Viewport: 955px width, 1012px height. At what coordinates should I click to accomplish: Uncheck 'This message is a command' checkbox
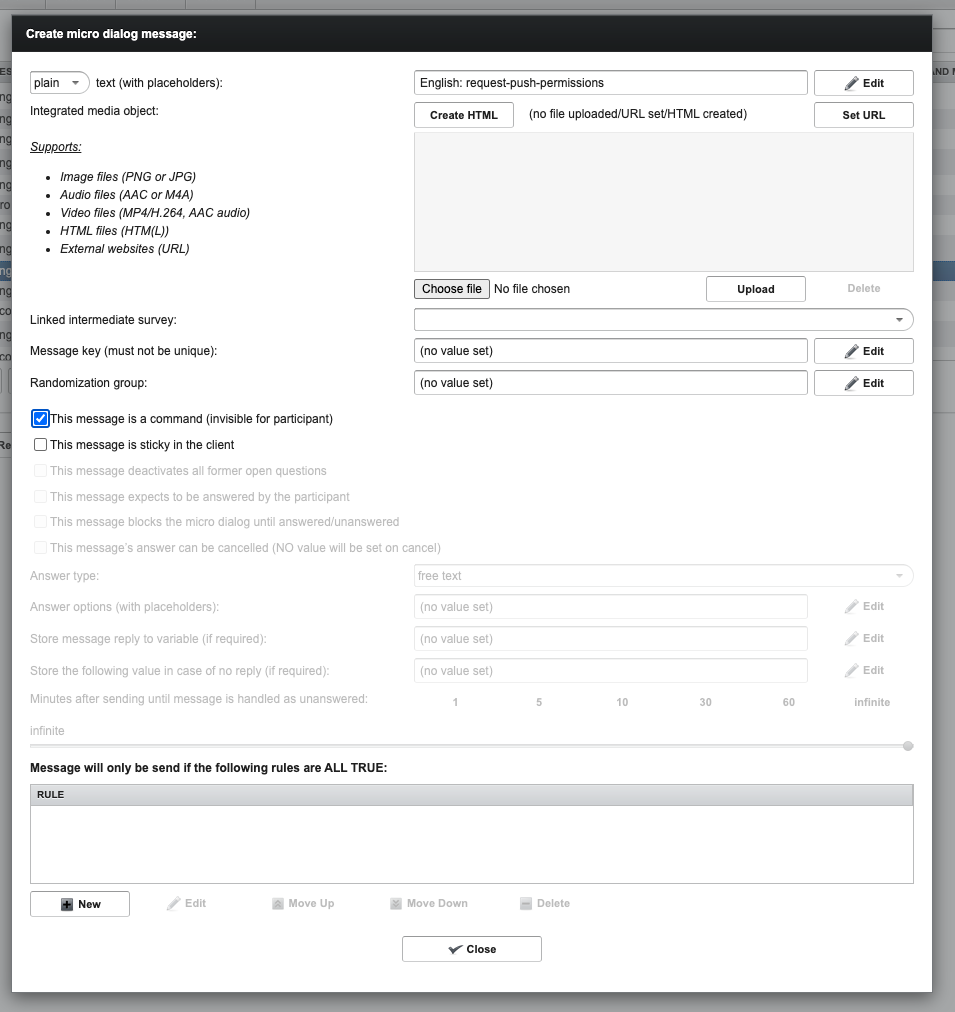click(x=41, y=419)
